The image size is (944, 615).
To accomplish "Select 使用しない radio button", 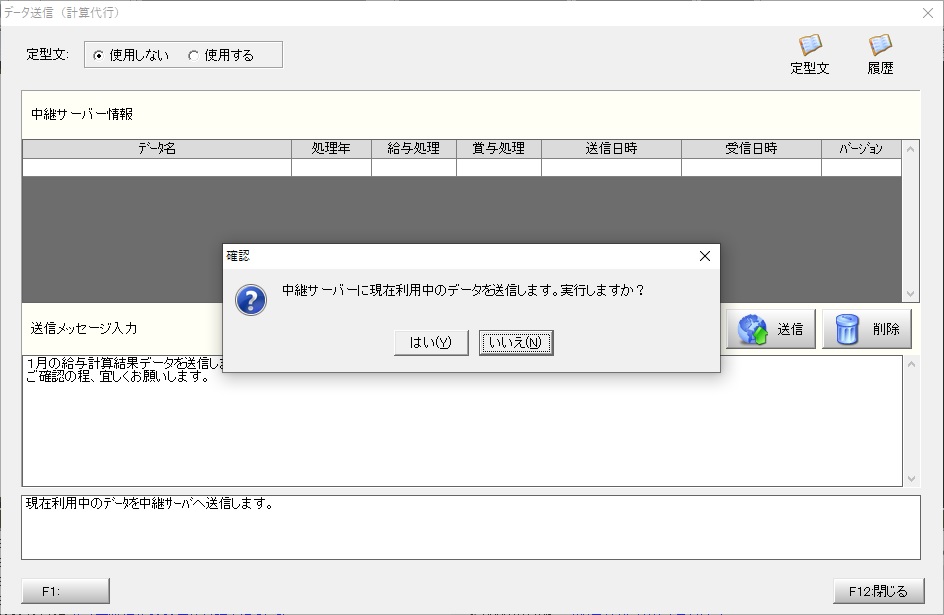I will pyautogui.click(x=131, y=55).
